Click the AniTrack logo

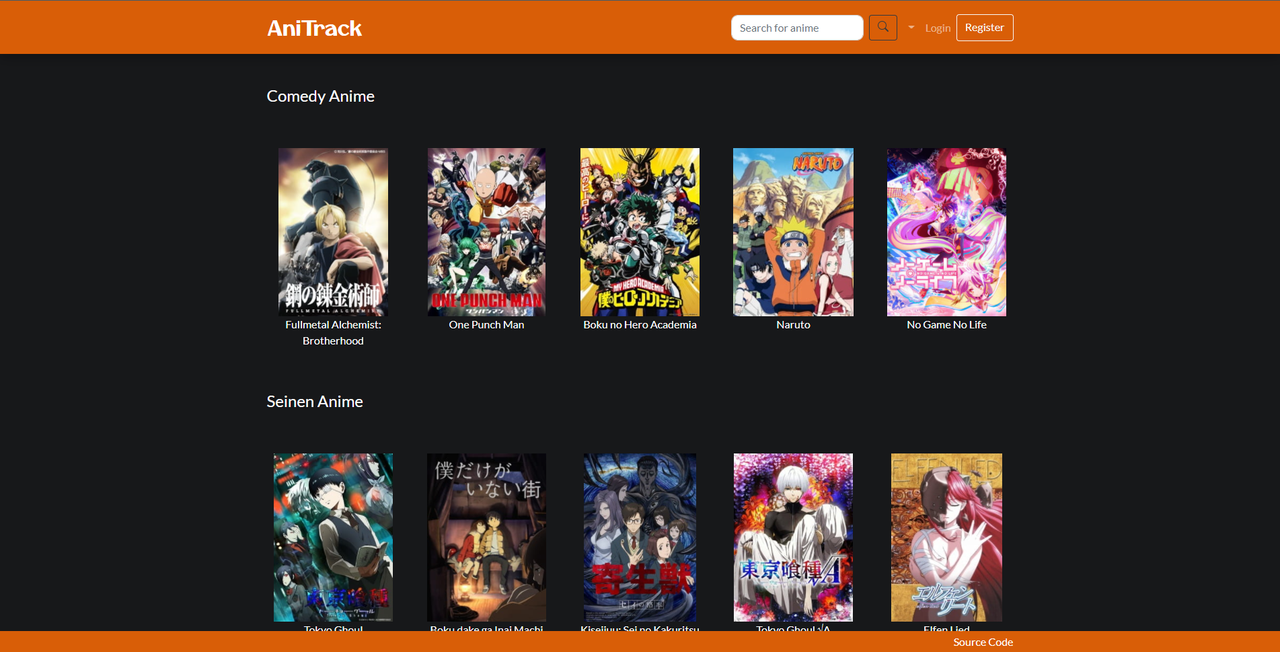[x=314, y=28]
